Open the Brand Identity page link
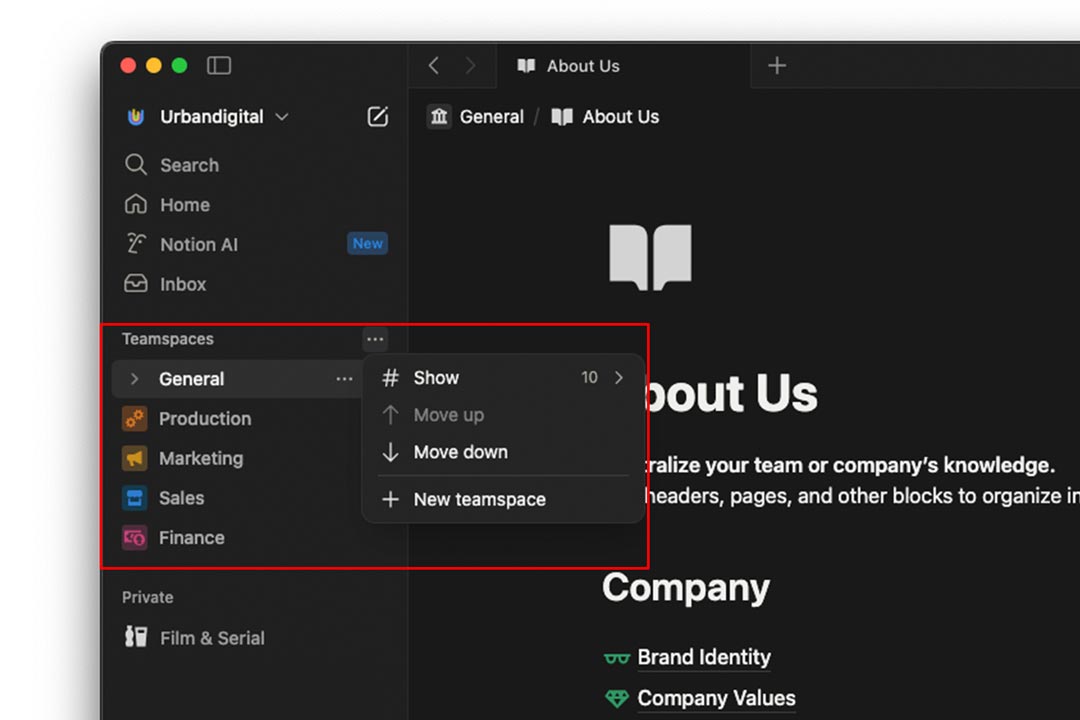This screenshot has height=720, width=1080. tap(704, 657)
